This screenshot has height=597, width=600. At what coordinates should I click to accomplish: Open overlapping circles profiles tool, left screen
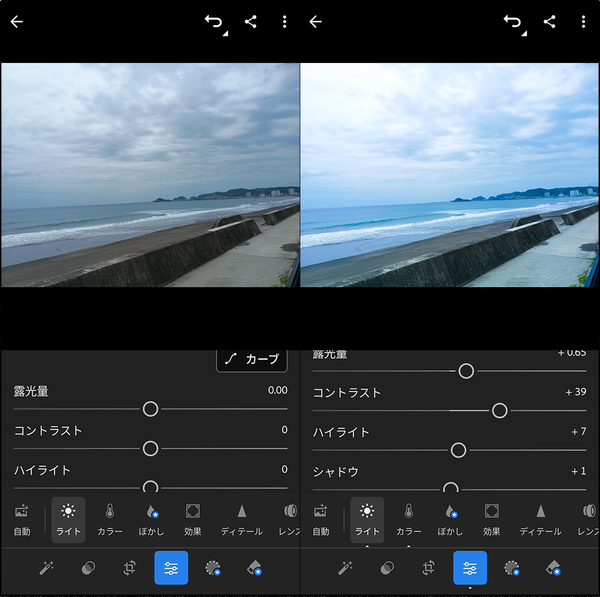coord(88,568)
